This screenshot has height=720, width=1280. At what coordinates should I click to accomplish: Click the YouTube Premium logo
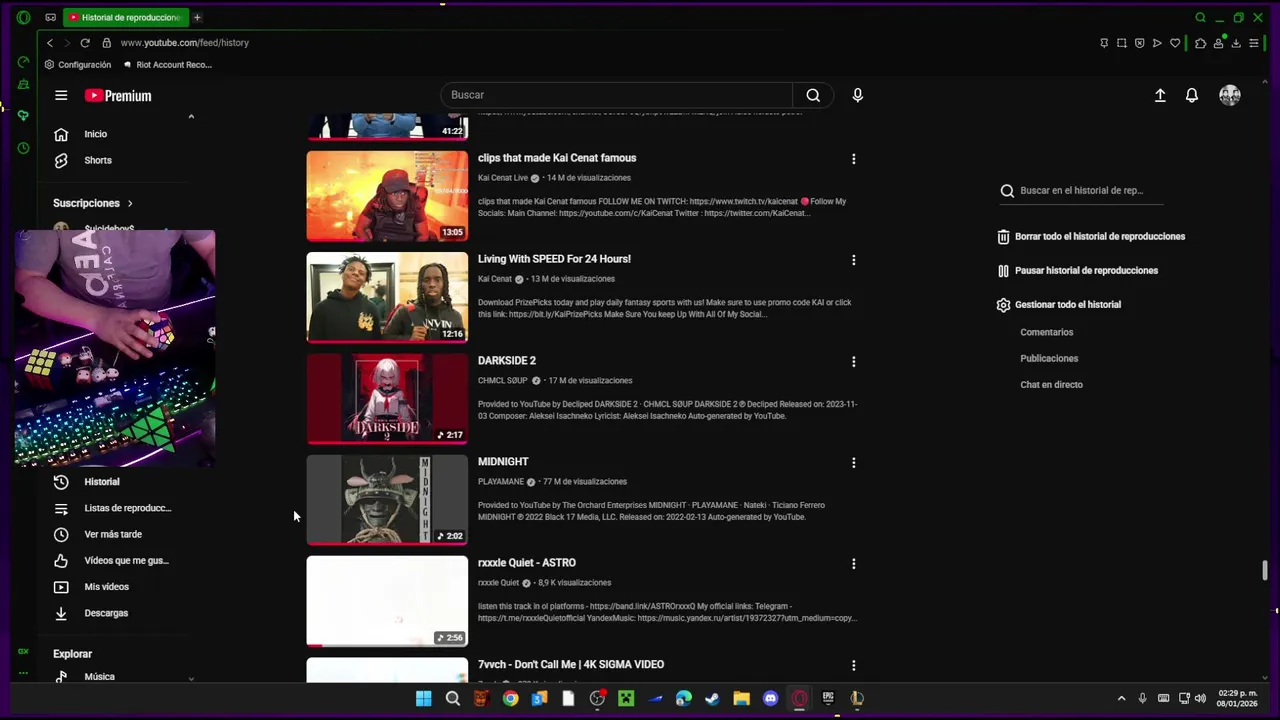118,96
